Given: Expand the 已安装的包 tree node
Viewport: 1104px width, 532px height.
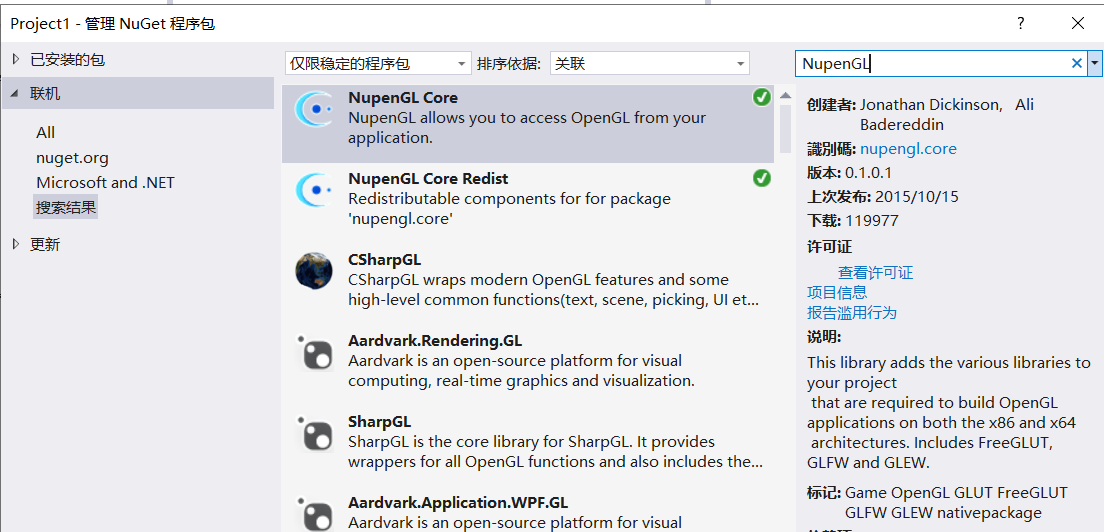Looking at the screenshot, I should pos(15,60).
